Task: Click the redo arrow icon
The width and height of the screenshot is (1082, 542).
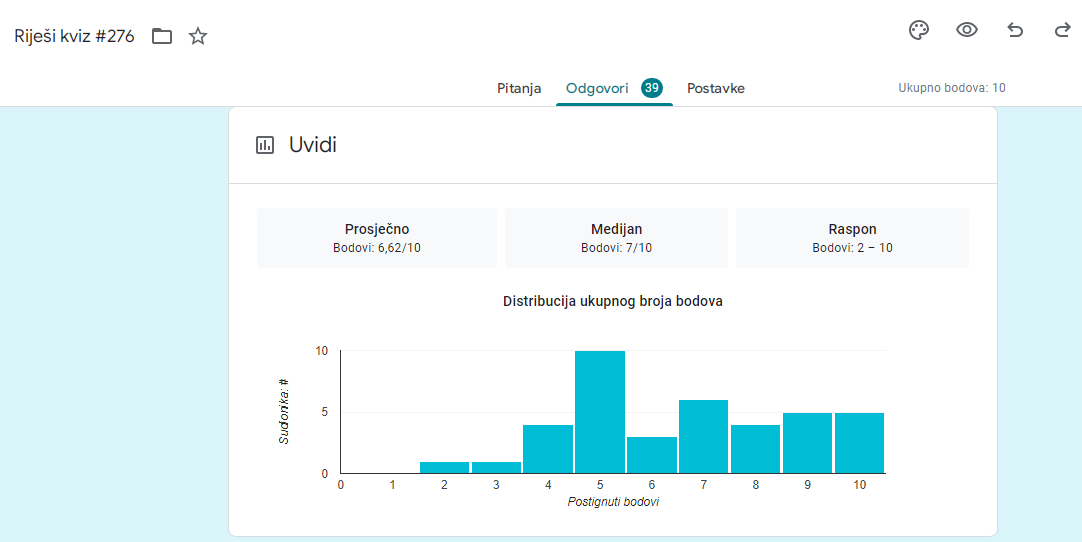Action: click(x=1062, y=30)
